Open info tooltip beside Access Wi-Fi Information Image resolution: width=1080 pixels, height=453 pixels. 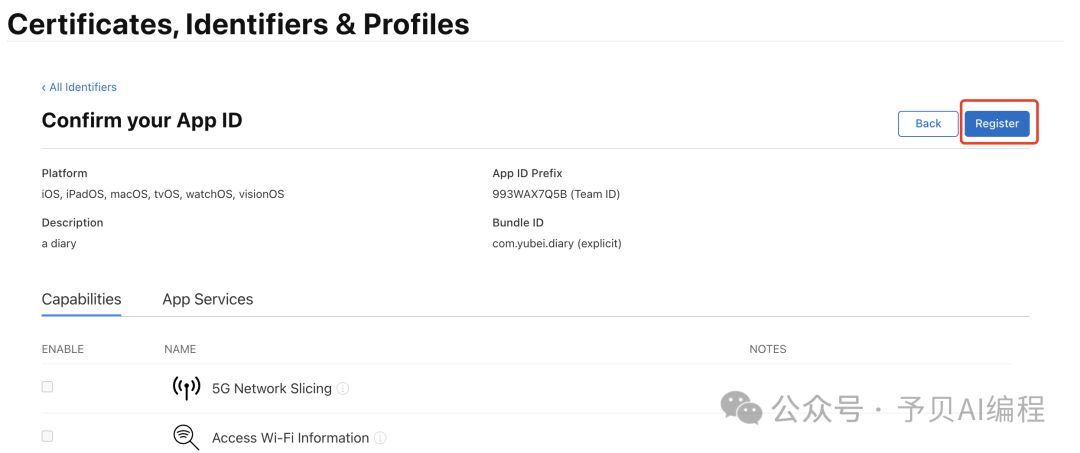coord(381,438)
